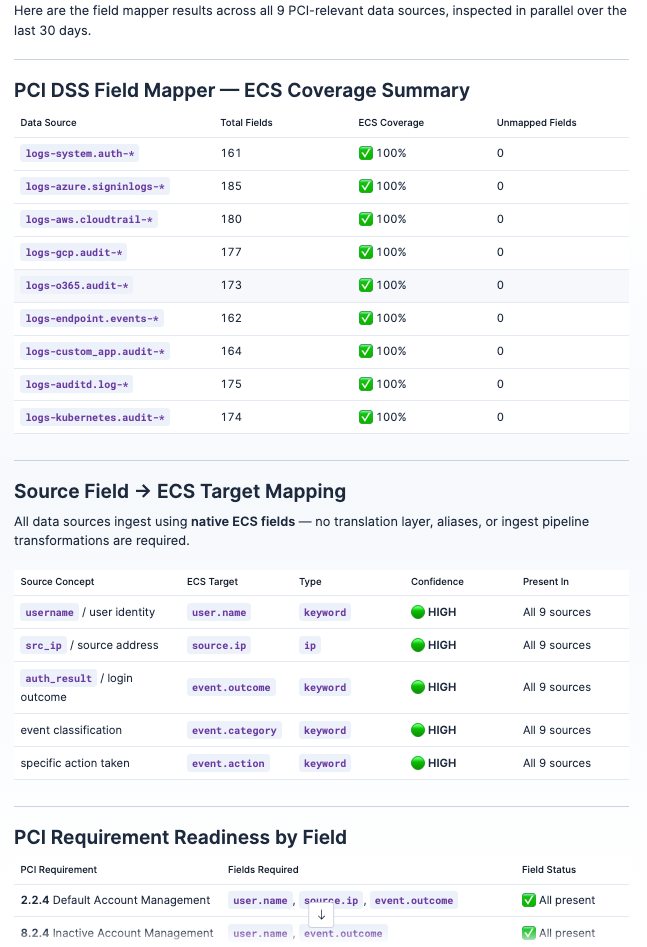Screen dimensions: 647x947
Task: Click total fields value 180
Action: 231,219
